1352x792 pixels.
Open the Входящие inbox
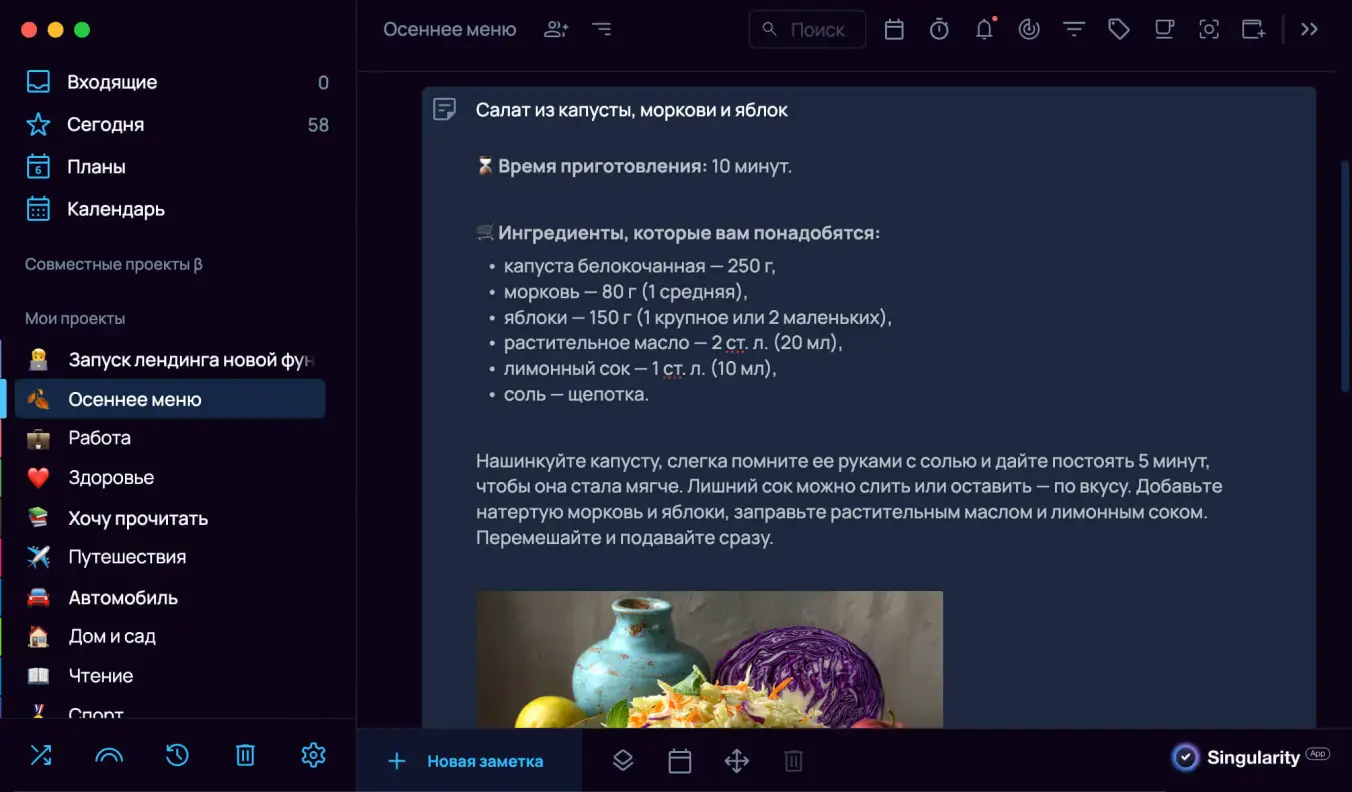[x=112, y=82]
